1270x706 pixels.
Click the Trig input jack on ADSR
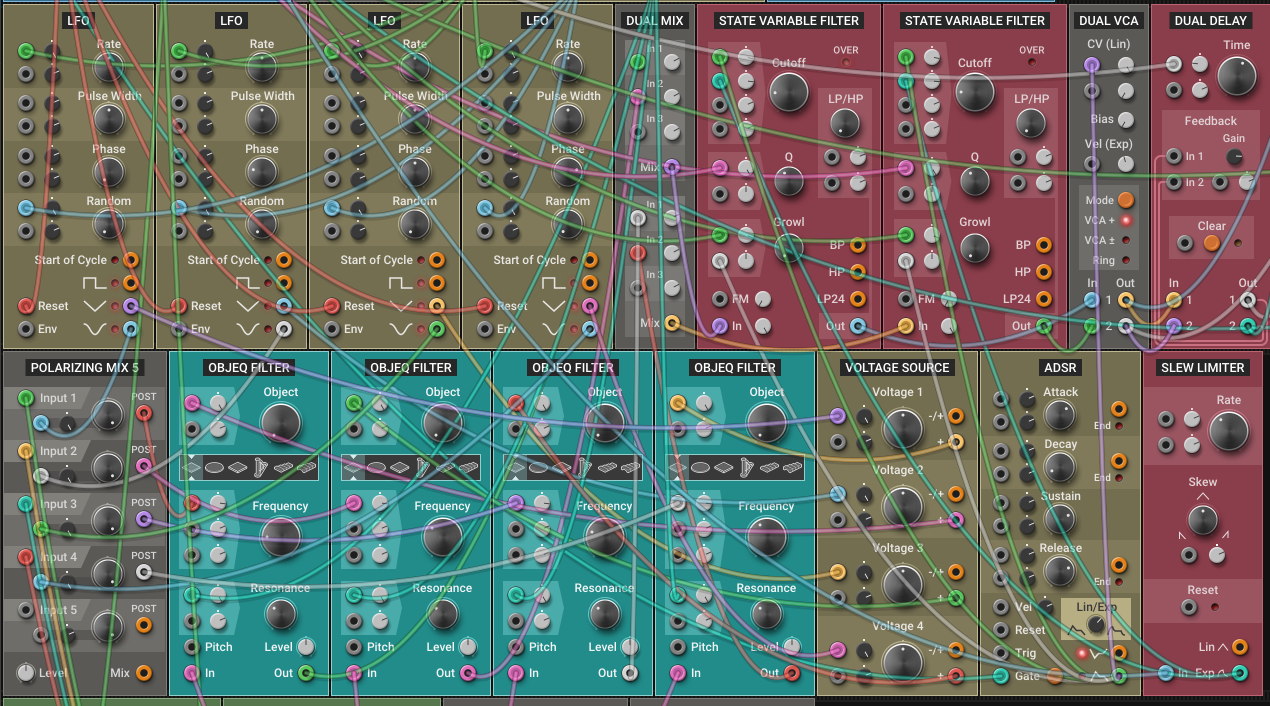point(1000,653)
